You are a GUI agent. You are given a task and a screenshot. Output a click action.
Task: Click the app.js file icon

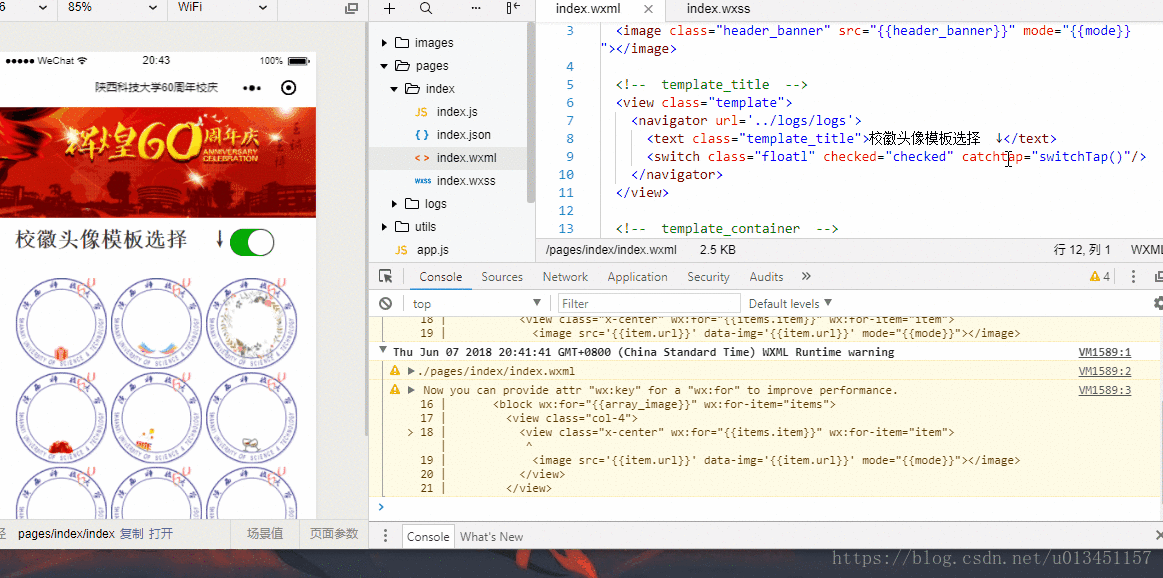tap(401, 250)
